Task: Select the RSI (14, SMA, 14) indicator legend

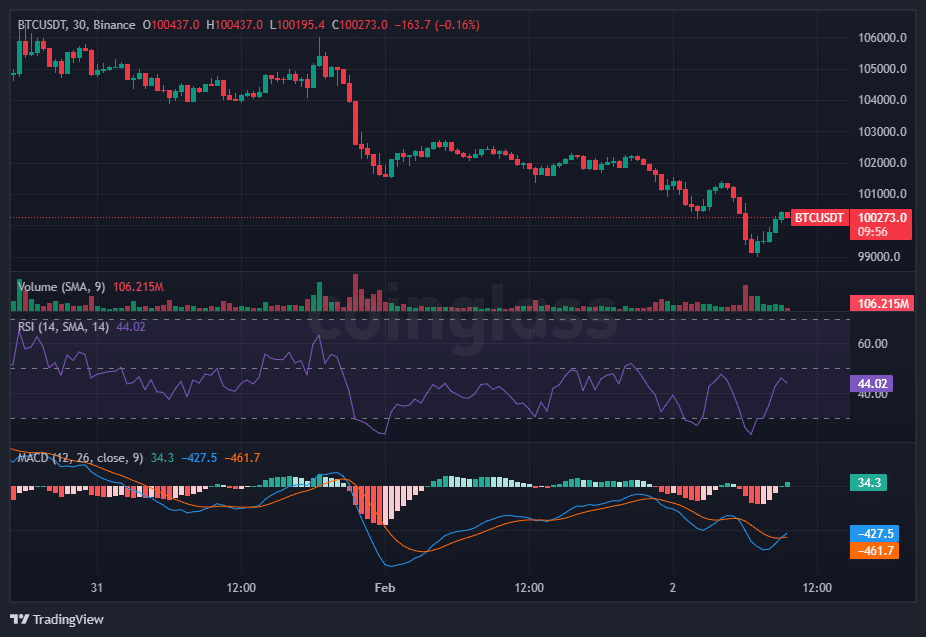Action: click(x=64, y=326)
